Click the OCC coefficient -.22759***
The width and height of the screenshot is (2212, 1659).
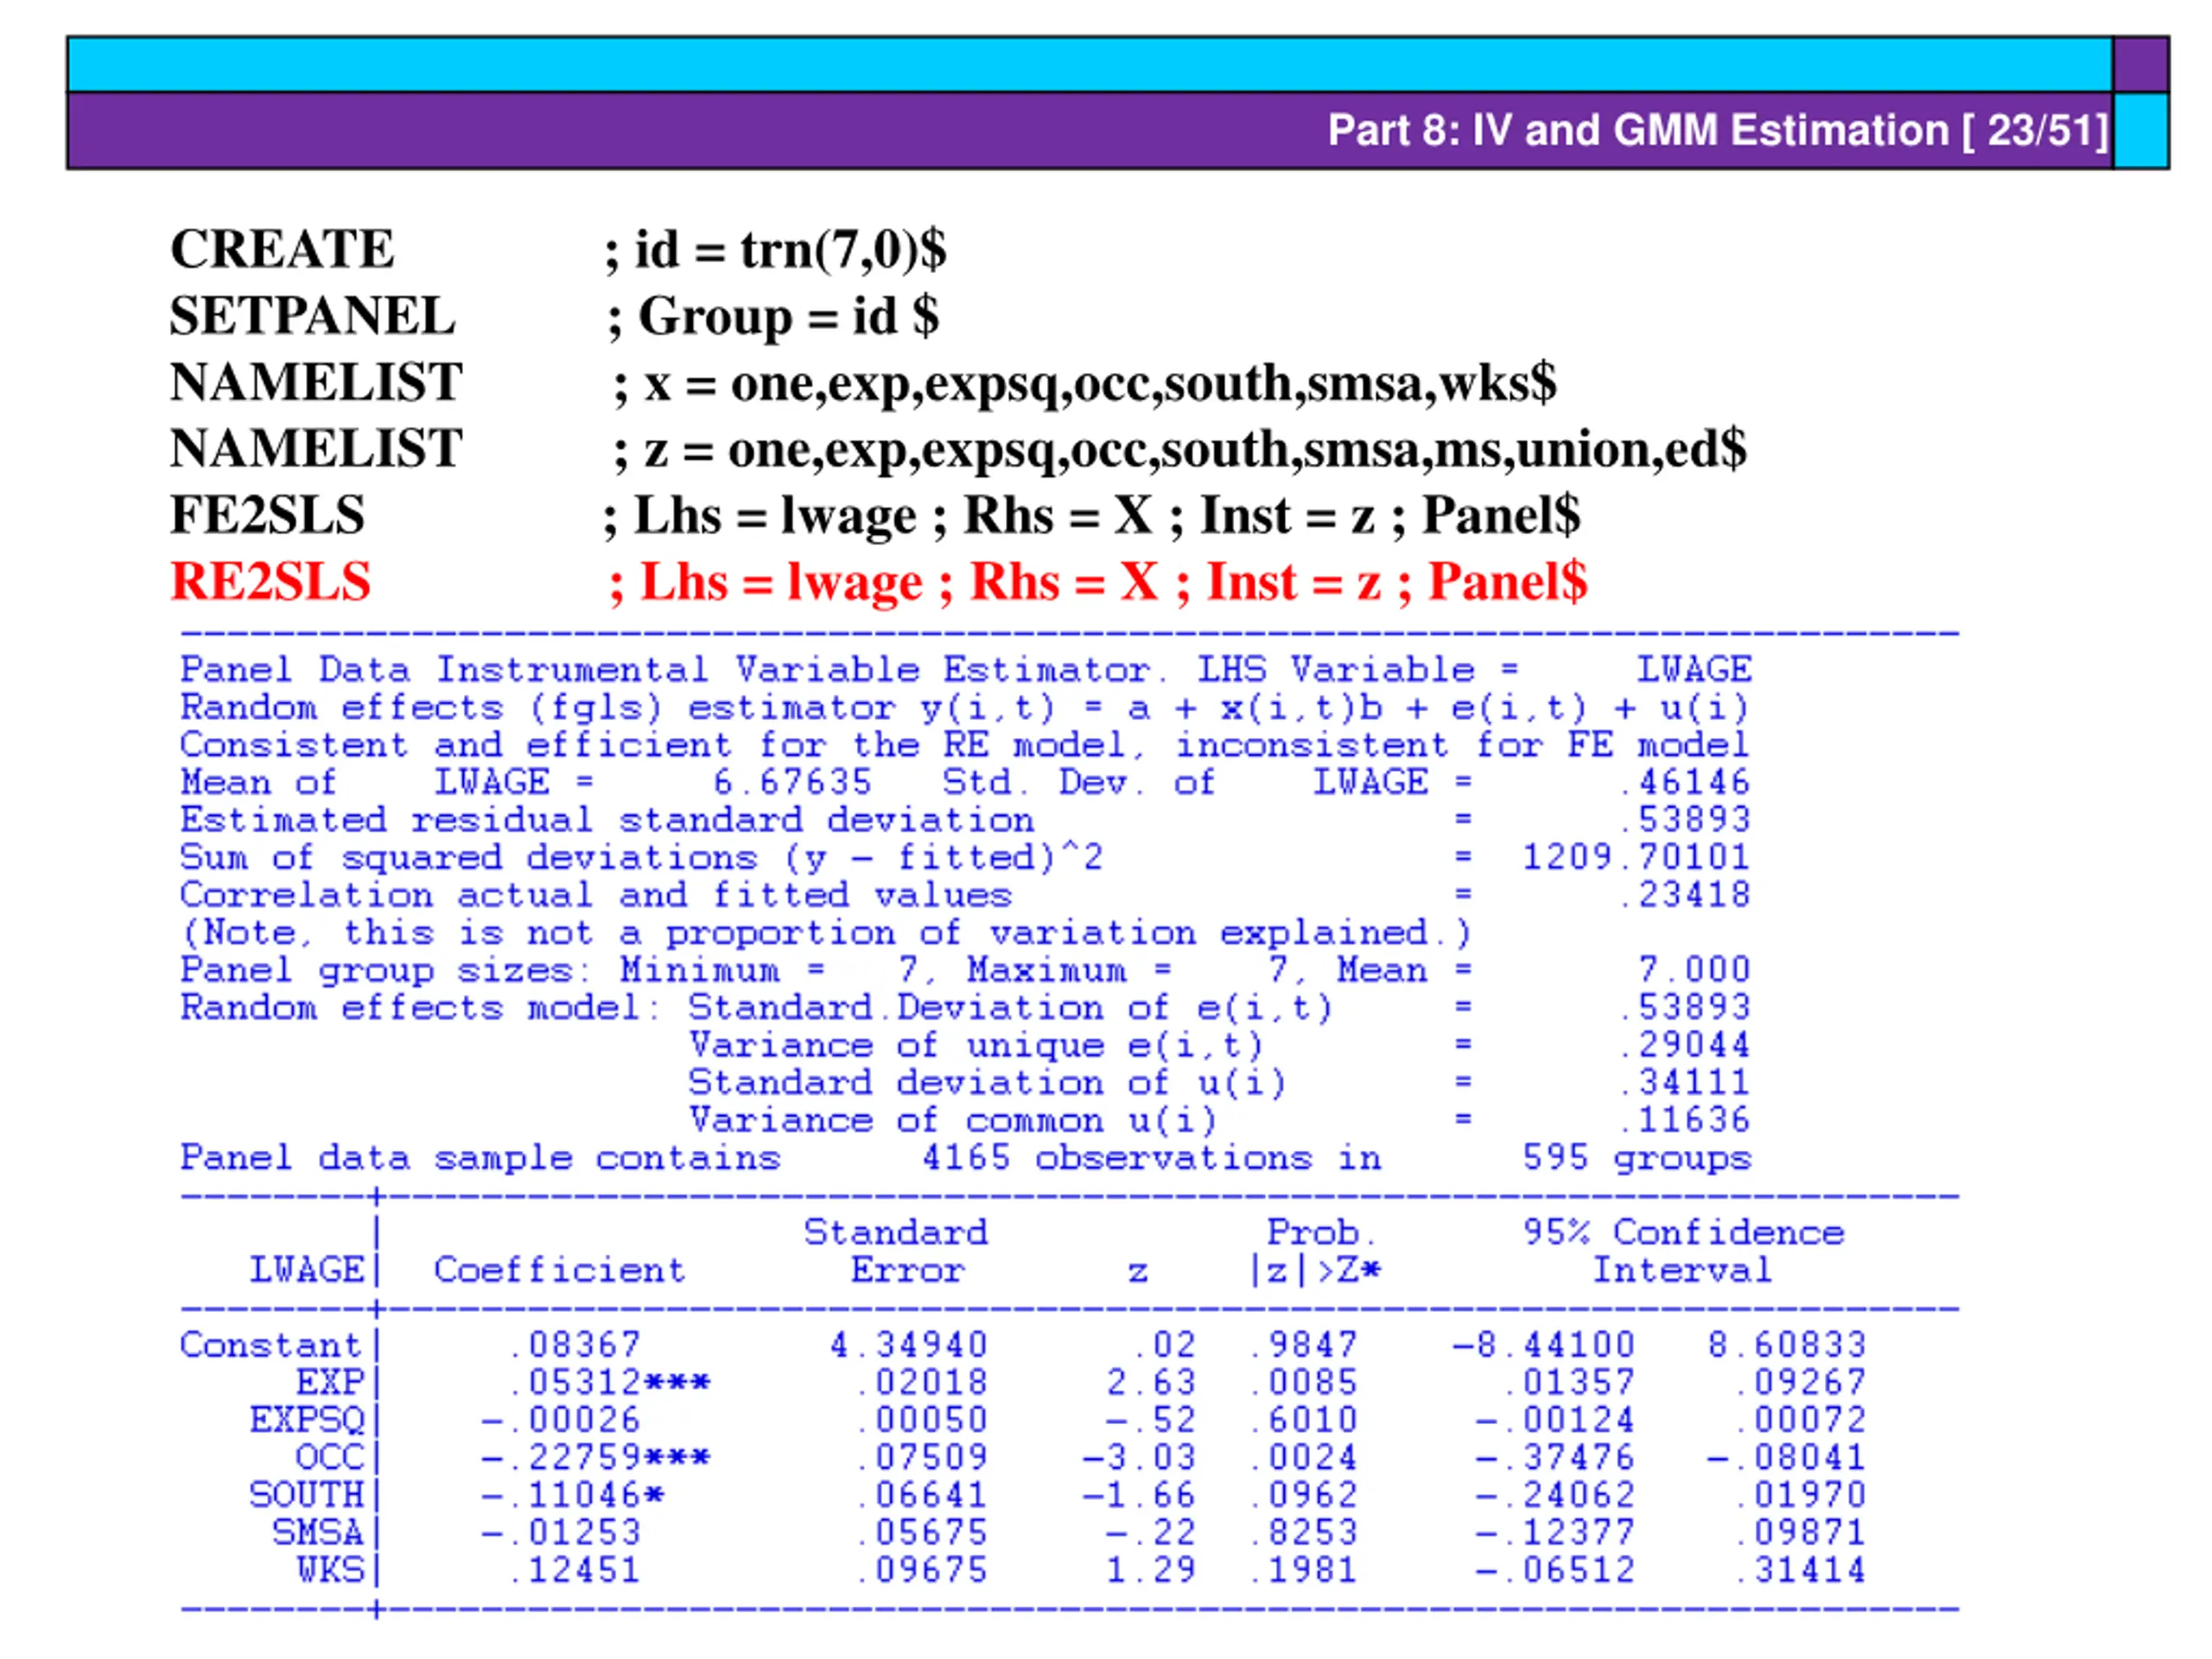tap(596, 1458)
